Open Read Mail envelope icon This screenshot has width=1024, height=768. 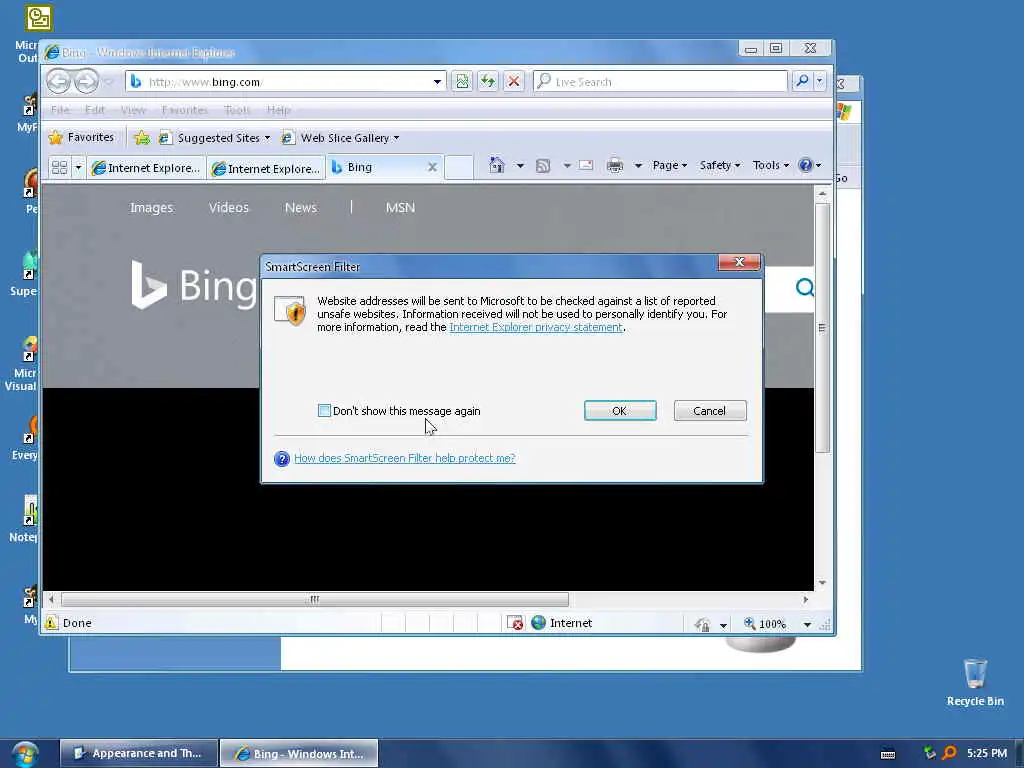click(586, 165)
